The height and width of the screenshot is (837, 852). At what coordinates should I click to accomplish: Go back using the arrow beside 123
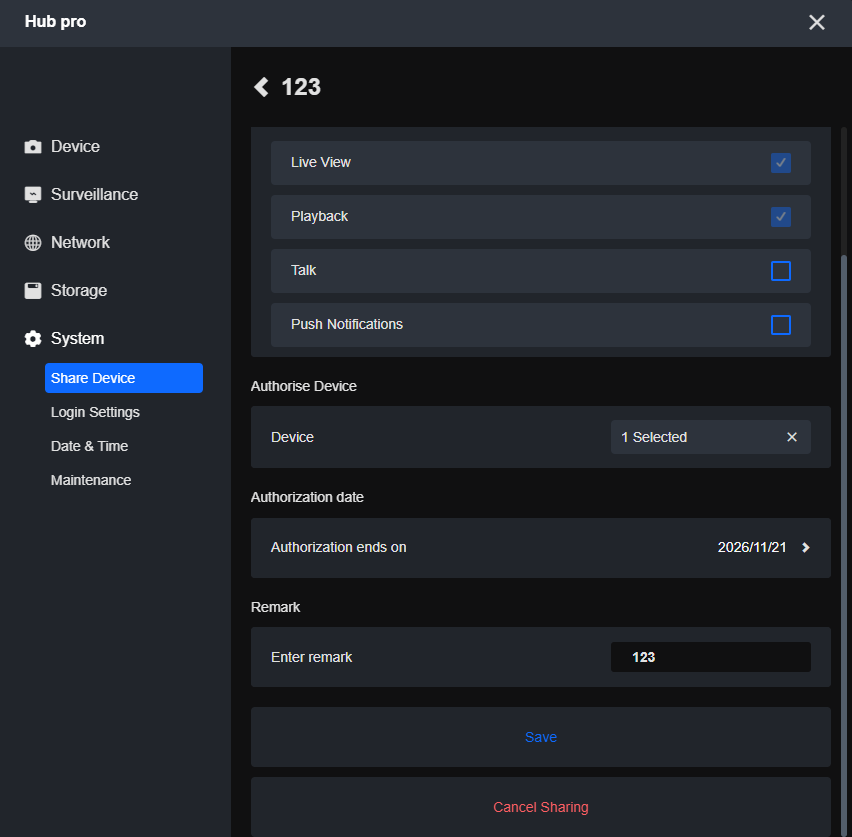coord(261,87)
